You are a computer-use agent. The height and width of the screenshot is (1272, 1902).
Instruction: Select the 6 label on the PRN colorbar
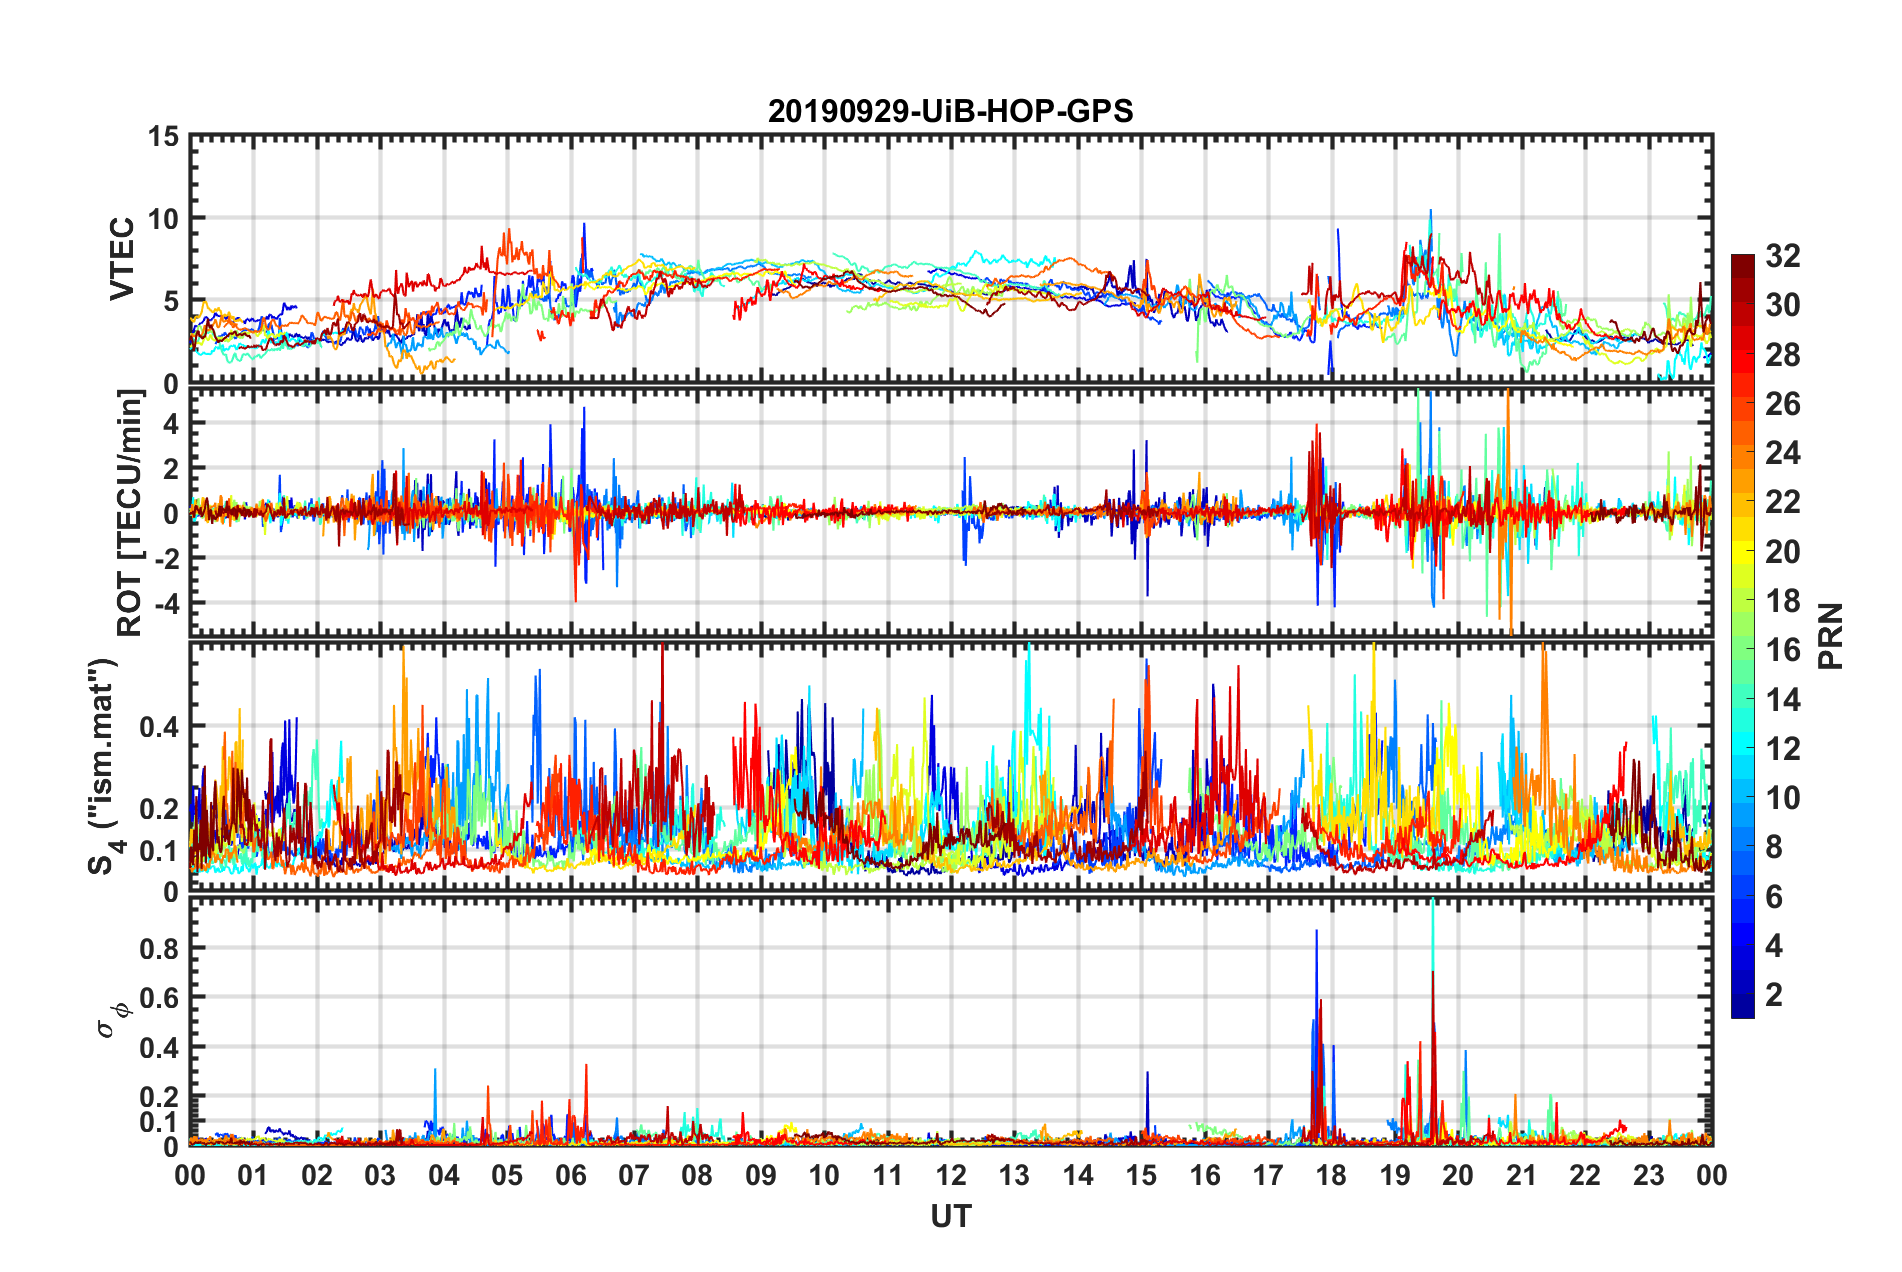[1775, 897]
